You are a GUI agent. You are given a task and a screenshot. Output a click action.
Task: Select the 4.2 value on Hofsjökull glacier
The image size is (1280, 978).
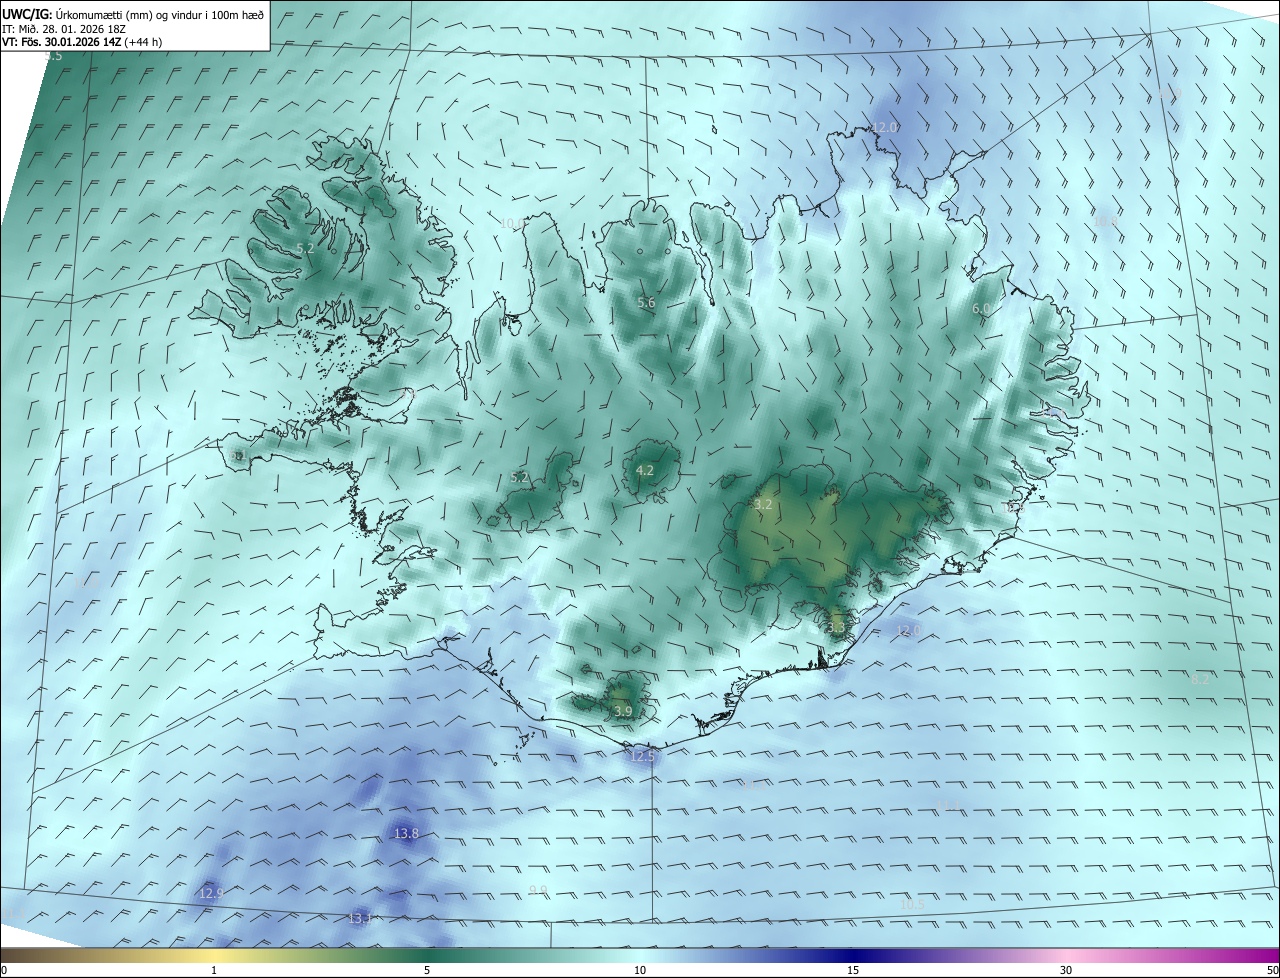point(645,470)
